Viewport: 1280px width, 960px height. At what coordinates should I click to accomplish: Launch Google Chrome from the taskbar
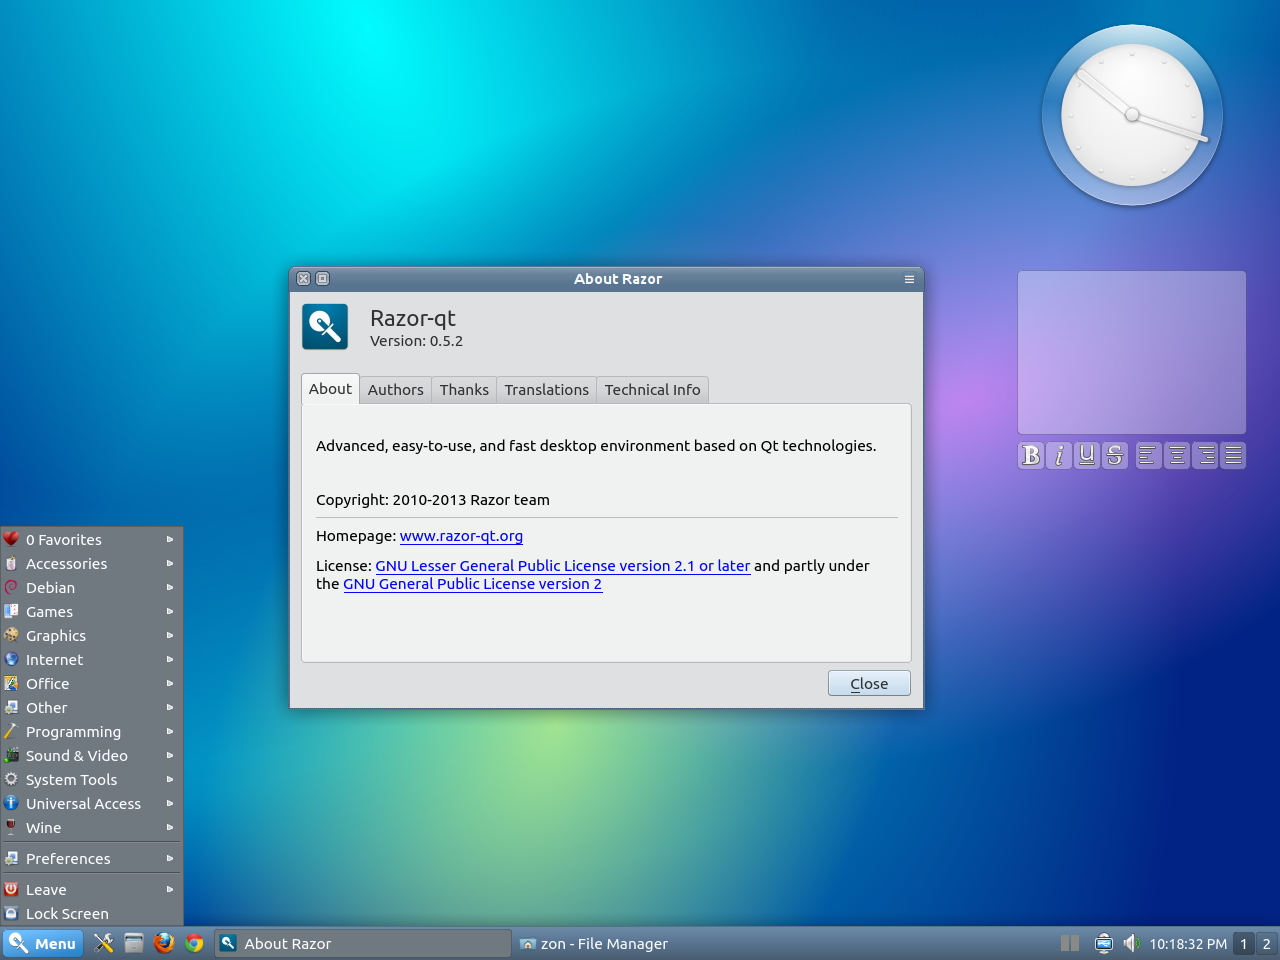tap(193, 943)
